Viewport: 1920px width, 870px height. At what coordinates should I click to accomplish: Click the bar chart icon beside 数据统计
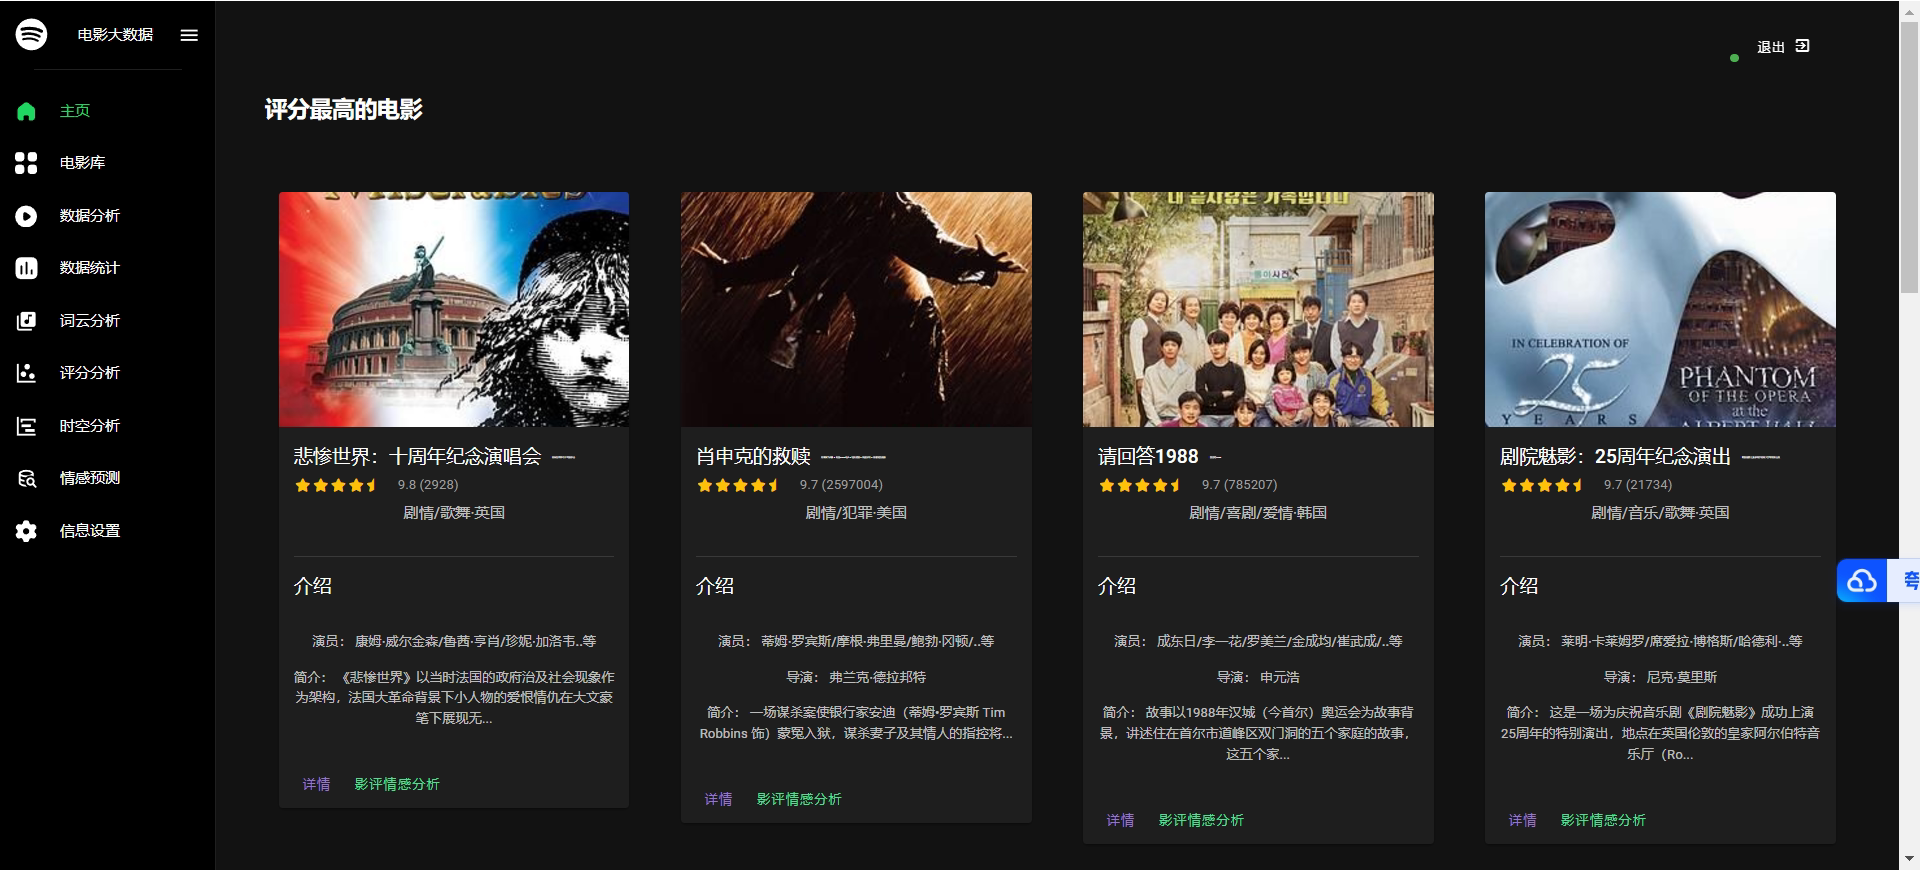tap(26, 268)
